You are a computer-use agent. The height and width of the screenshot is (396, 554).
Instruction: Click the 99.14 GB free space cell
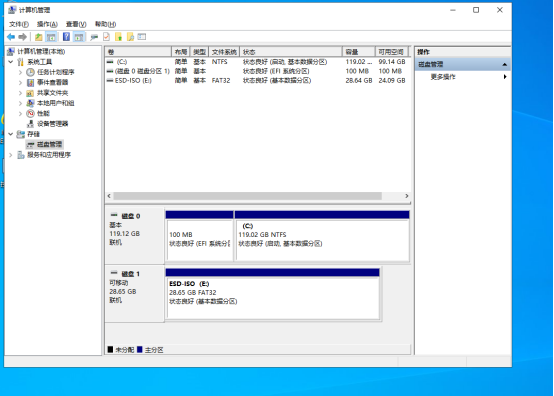392,62
